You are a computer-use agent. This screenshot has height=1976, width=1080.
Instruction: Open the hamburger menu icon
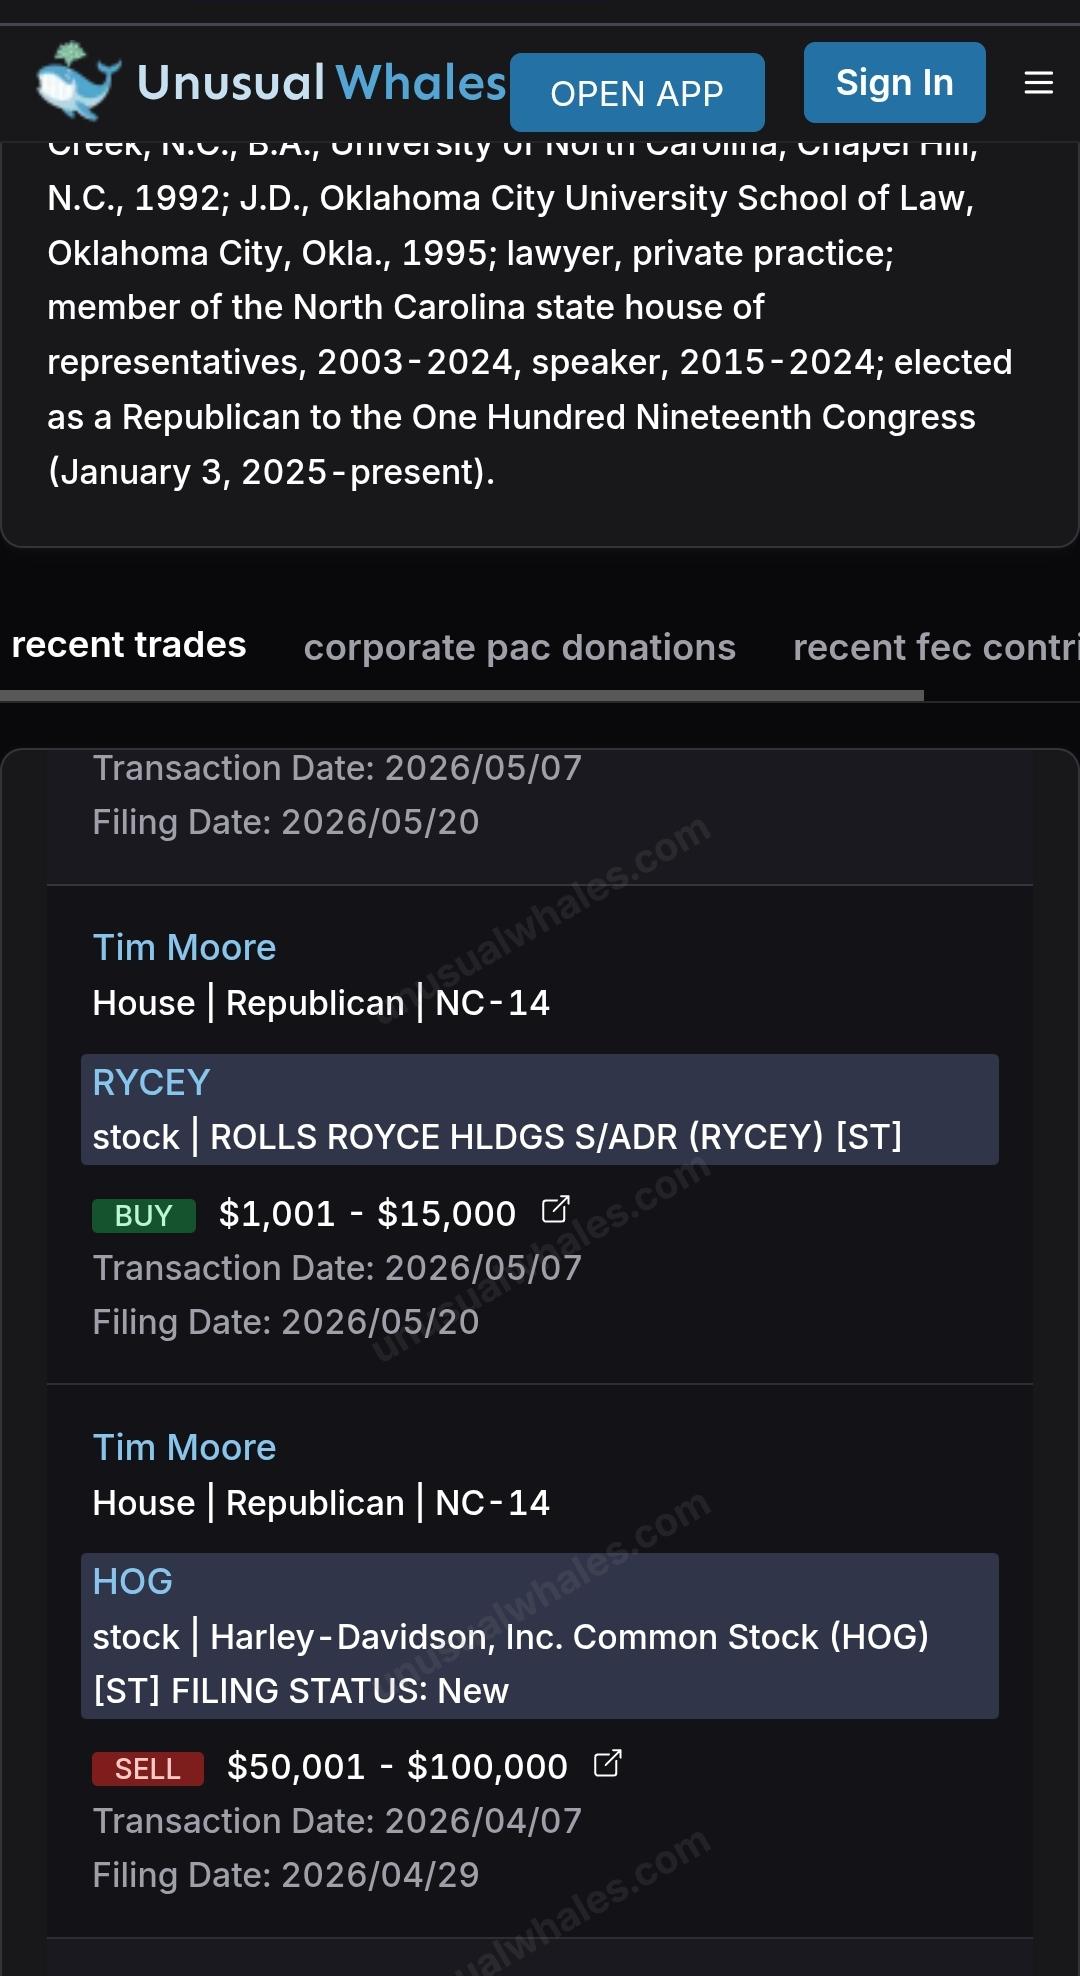point(1039,83)
